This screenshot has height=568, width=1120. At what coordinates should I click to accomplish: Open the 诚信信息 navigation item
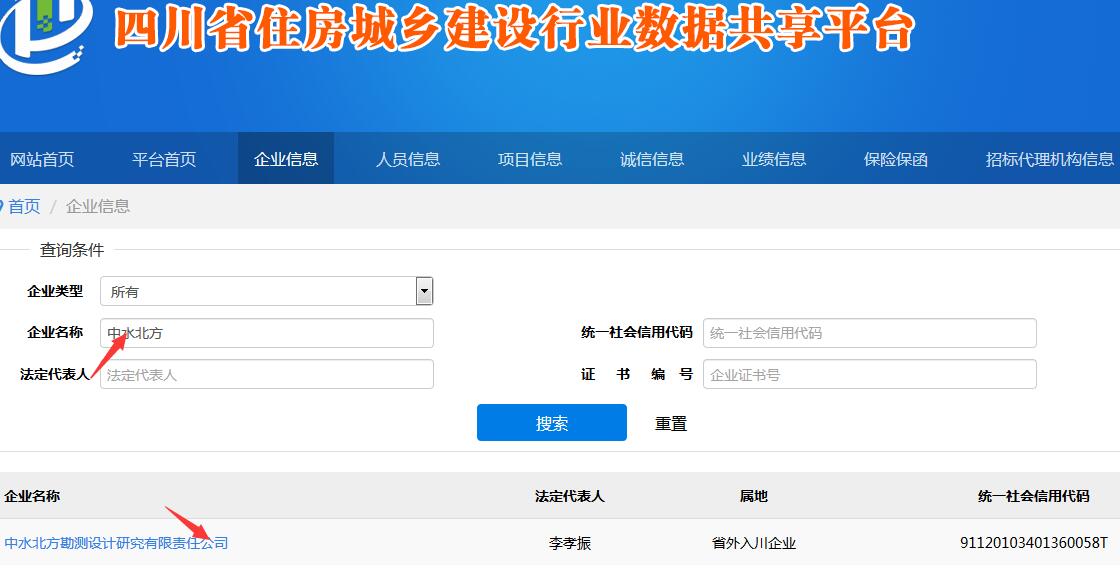coord(652,159)
